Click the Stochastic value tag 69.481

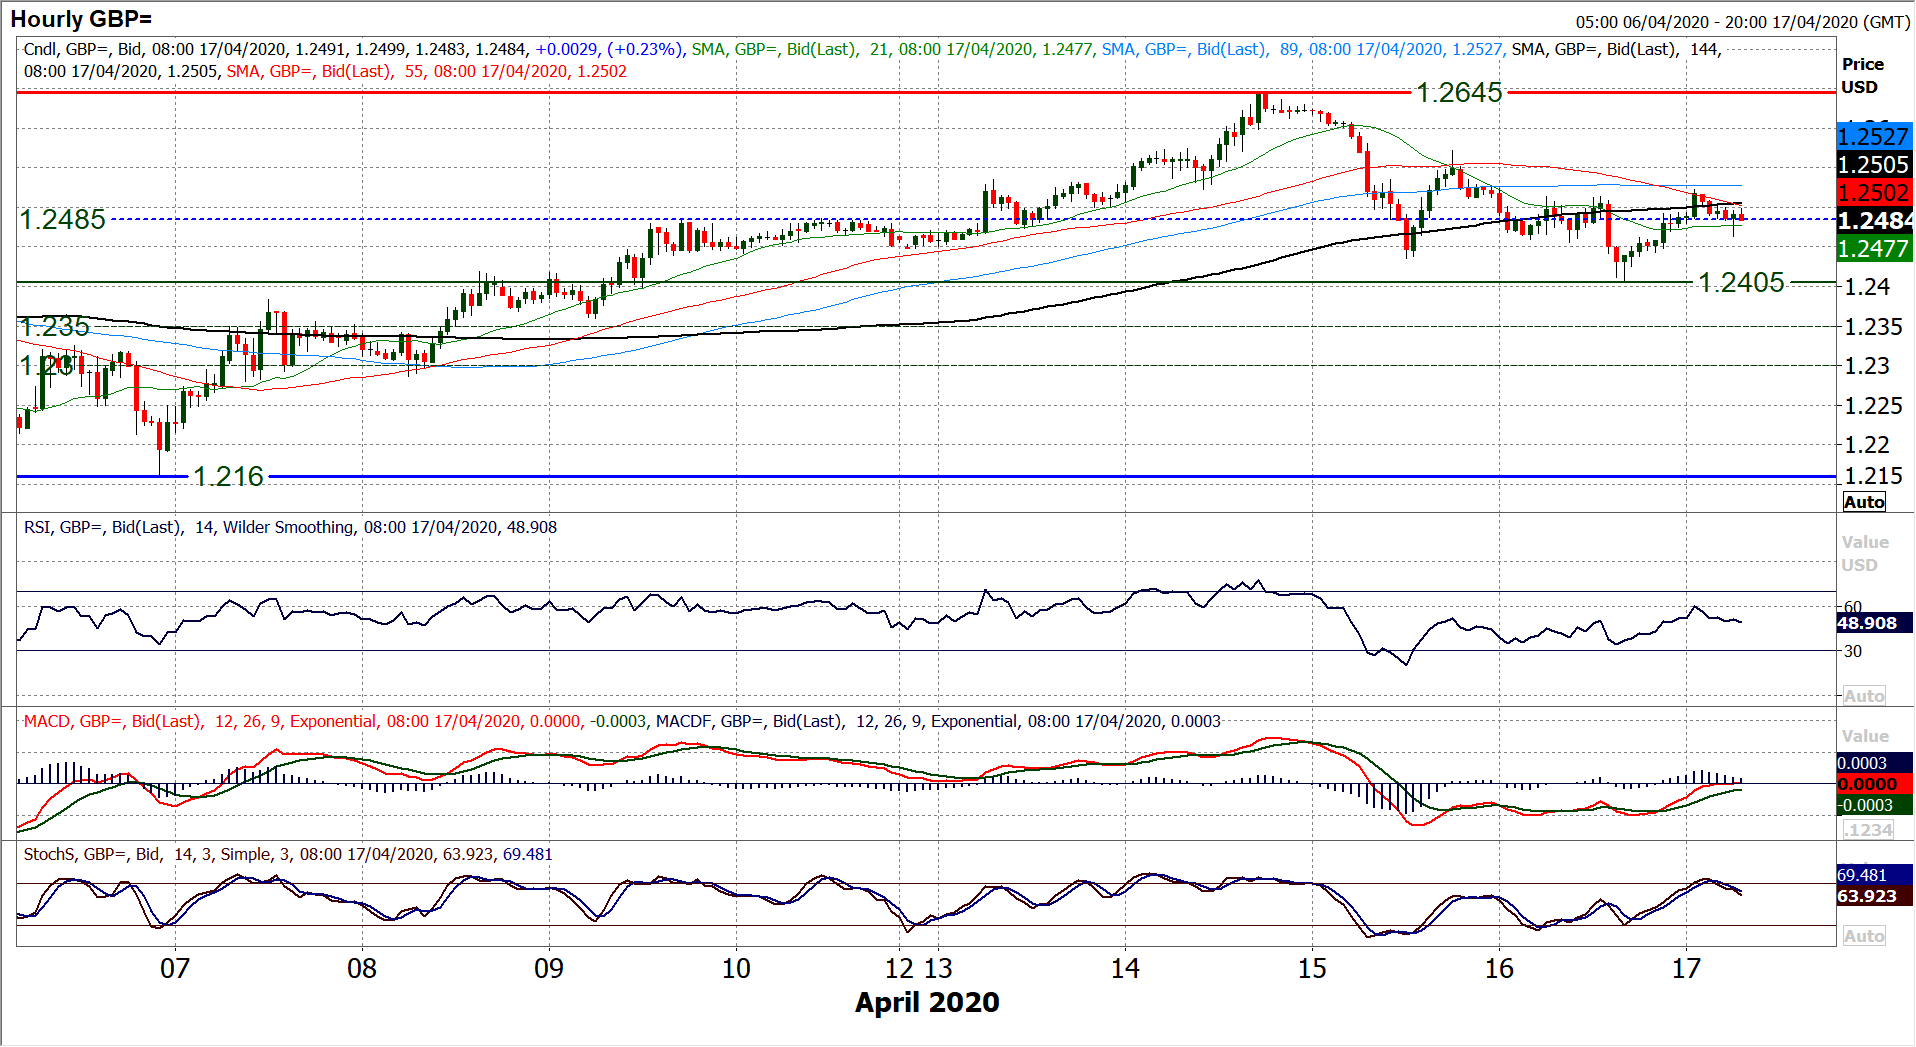pyautogui.click(x=1874, y=875)
